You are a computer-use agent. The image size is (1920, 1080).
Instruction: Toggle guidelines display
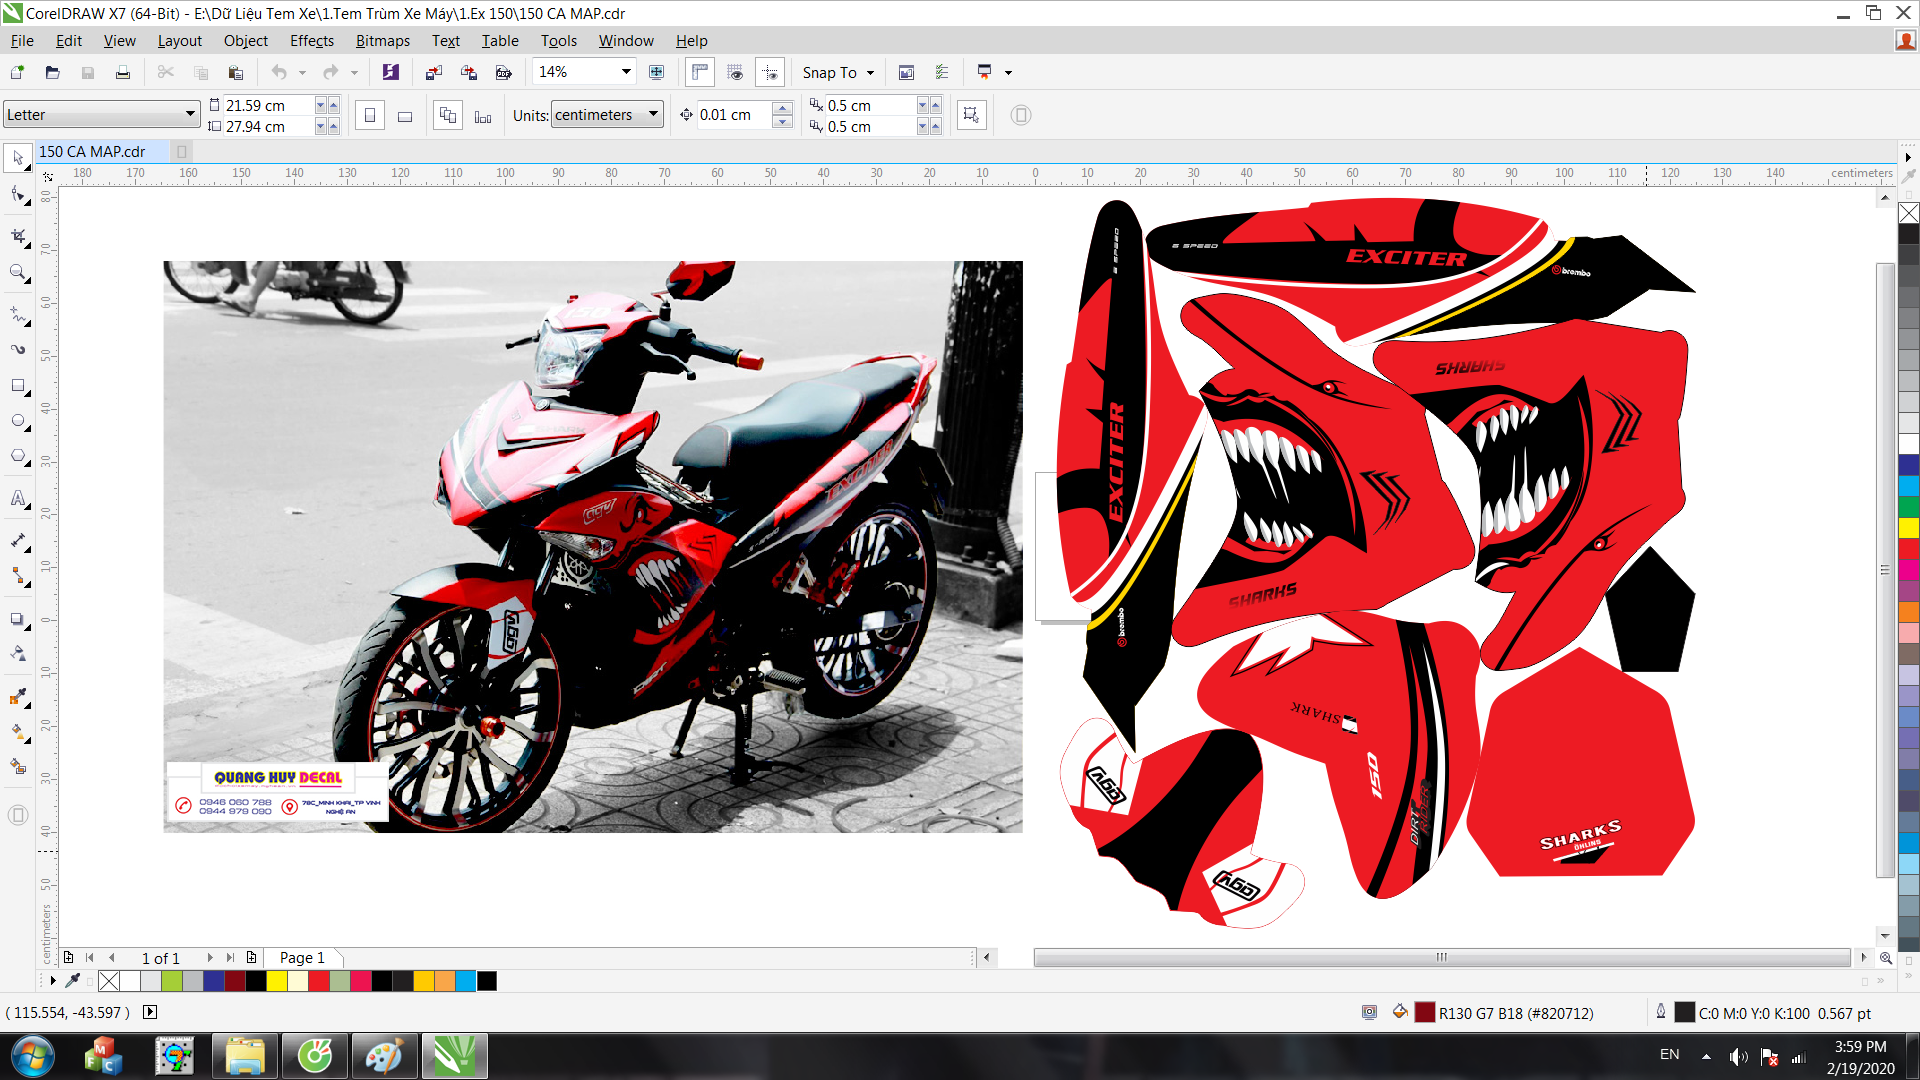(x=770, y=72)
